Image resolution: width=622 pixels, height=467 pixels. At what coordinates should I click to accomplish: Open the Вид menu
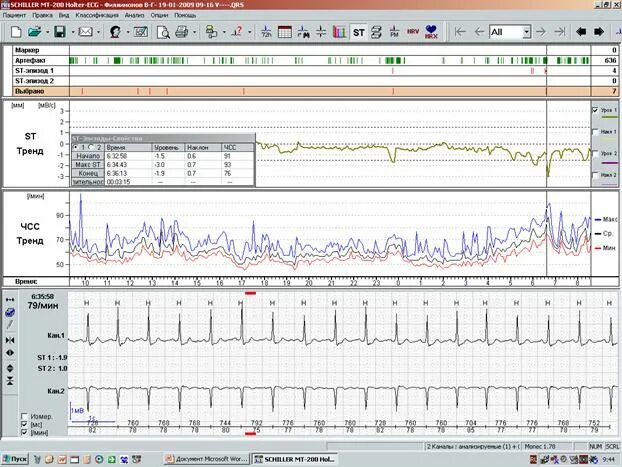coord(64,15)
